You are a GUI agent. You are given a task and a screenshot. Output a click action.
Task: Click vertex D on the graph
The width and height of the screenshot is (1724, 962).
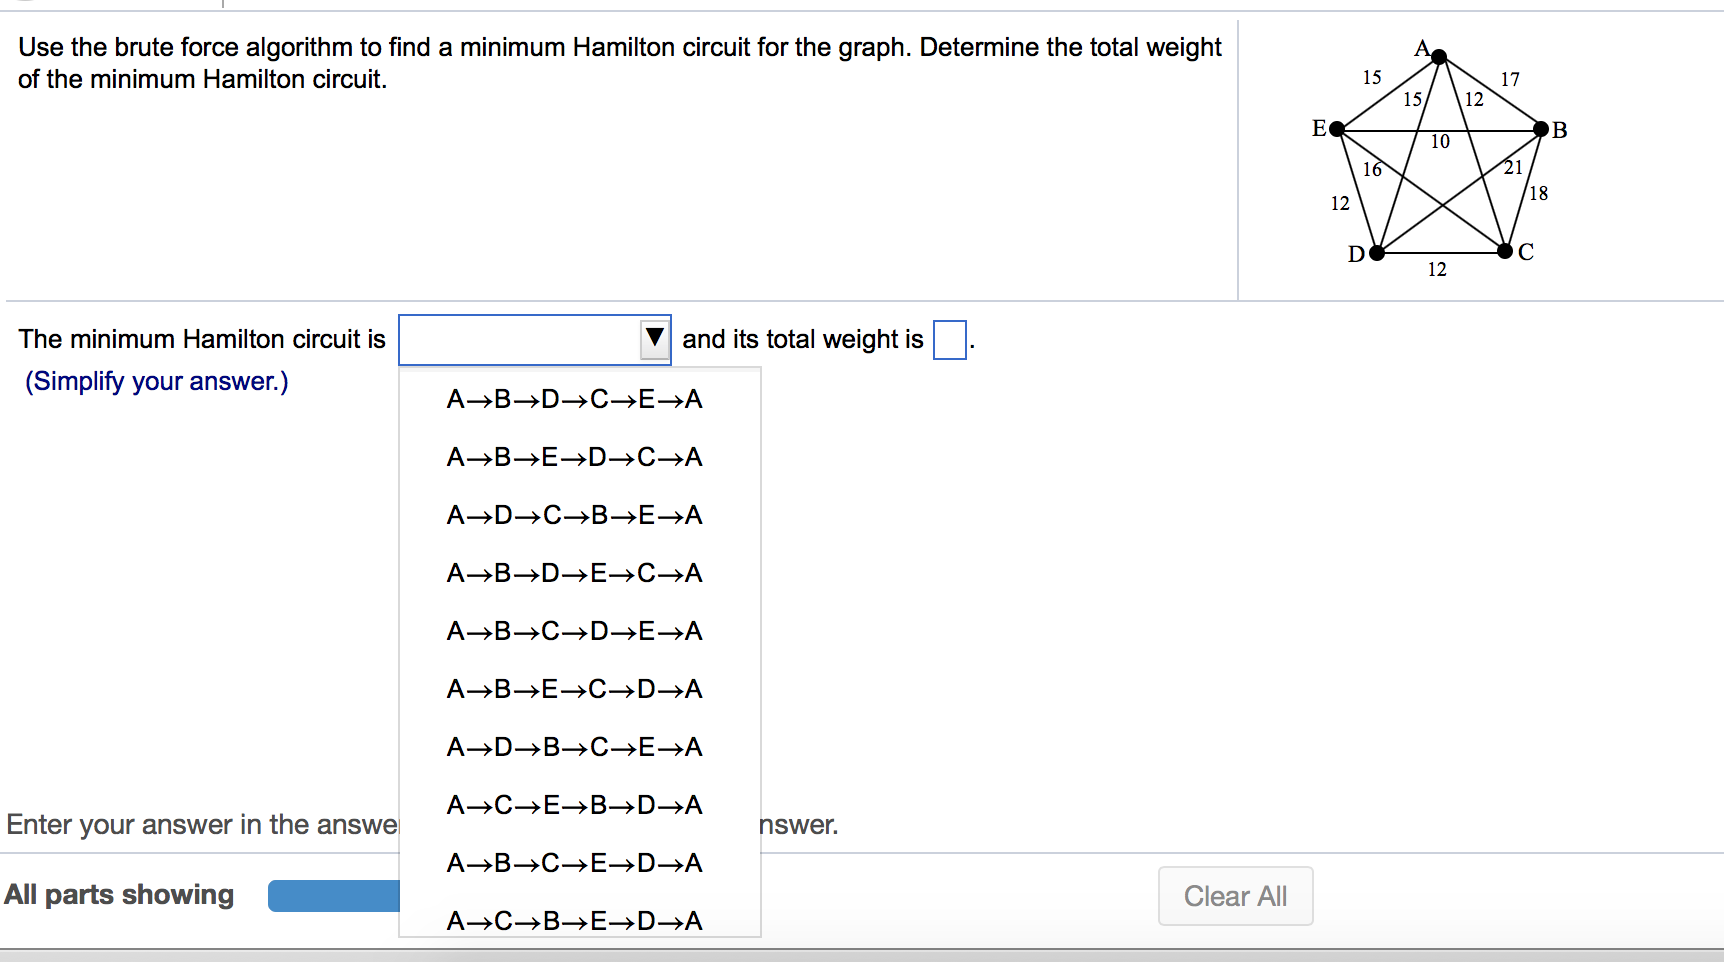click(x=1377, y=253)
